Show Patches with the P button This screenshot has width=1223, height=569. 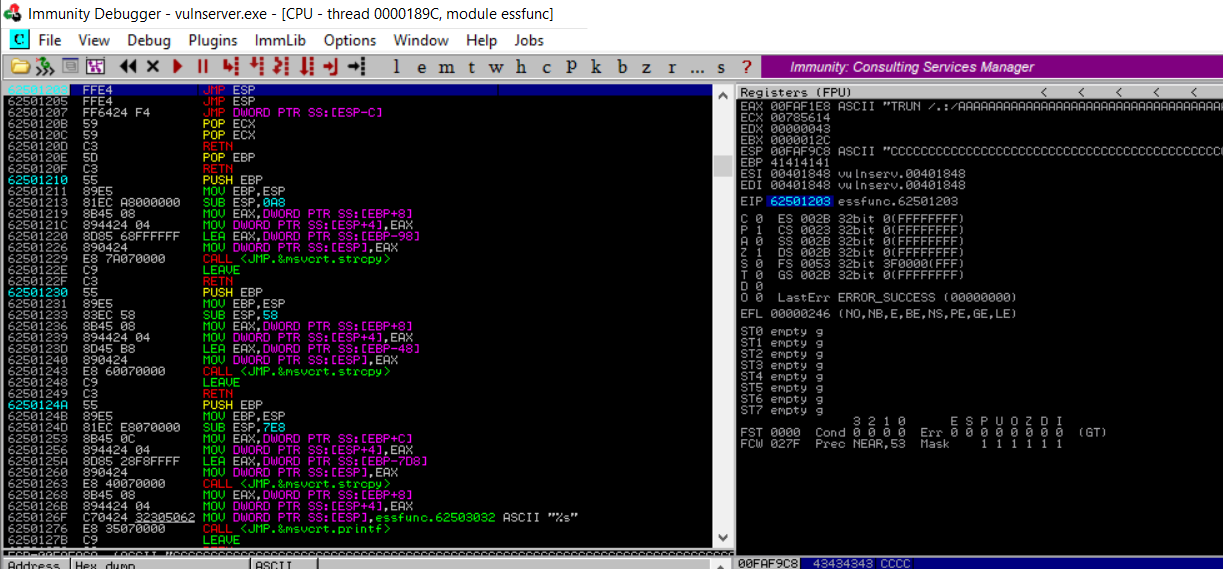(571, 67)
